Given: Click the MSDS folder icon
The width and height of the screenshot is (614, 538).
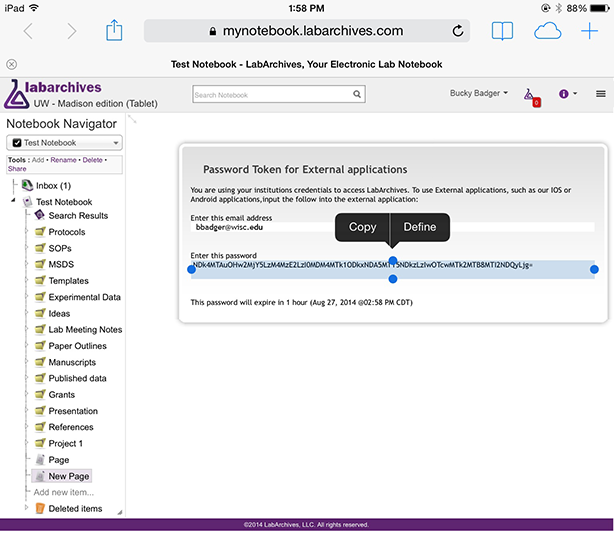Looking at the screenshot, I should click(40, 264).
